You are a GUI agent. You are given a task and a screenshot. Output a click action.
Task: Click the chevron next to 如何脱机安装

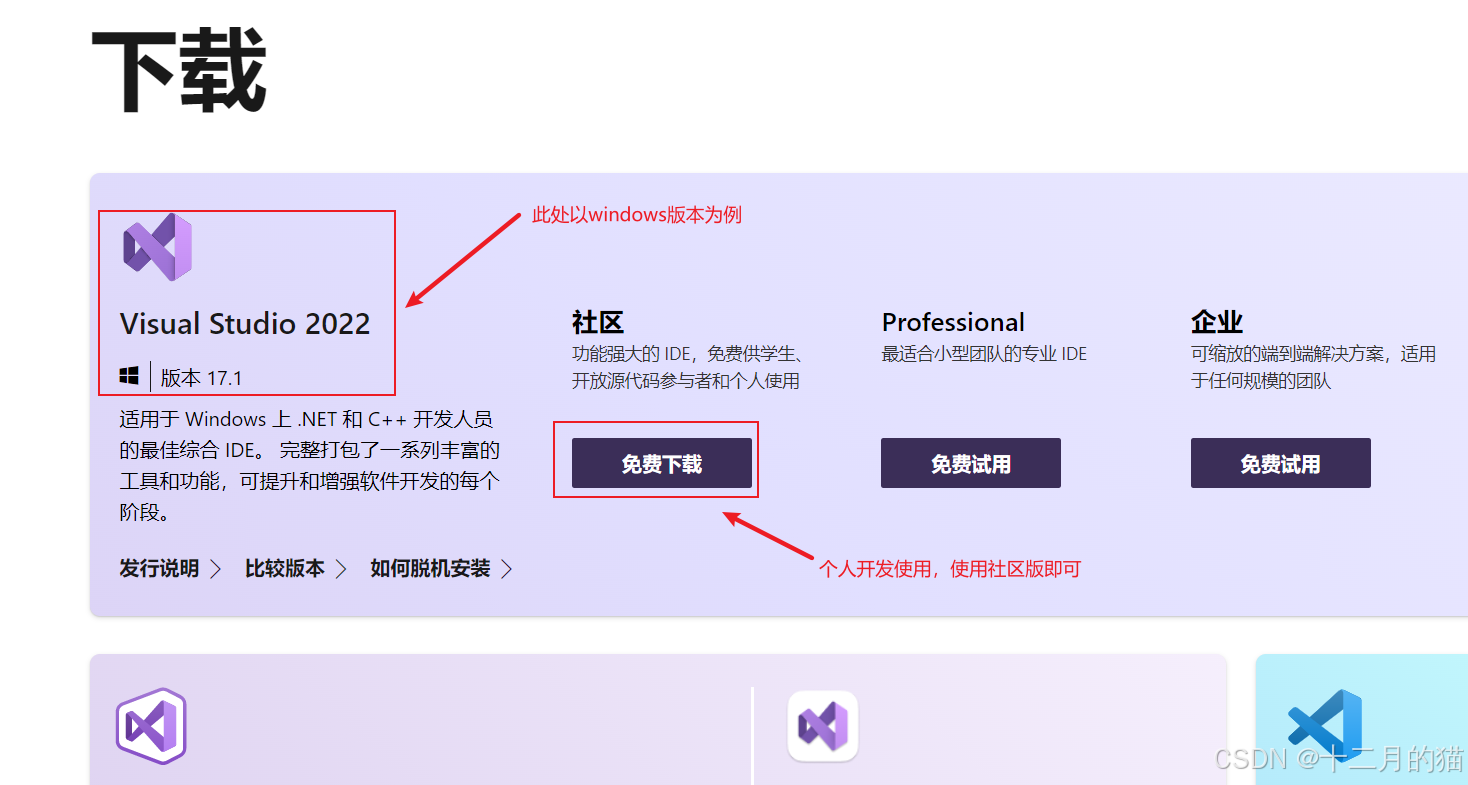pos(507,569)
